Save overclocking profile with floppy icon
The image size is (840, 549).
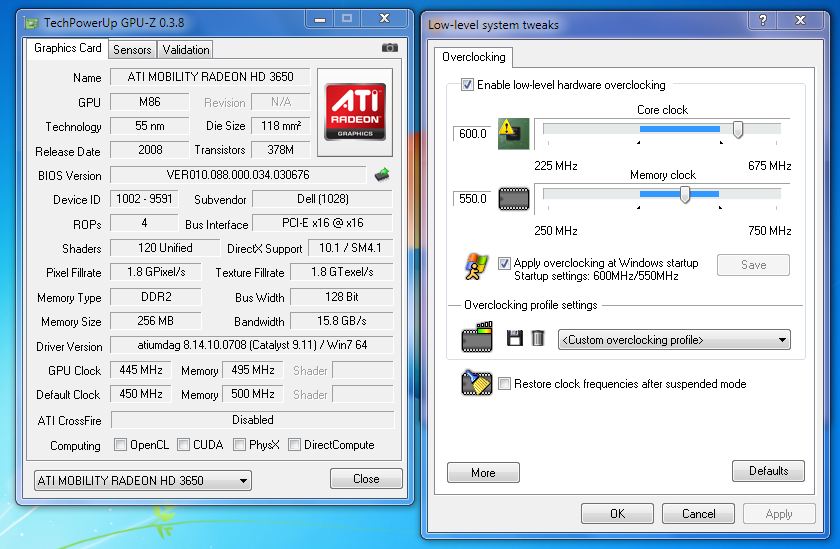click(x=514, y=338)
